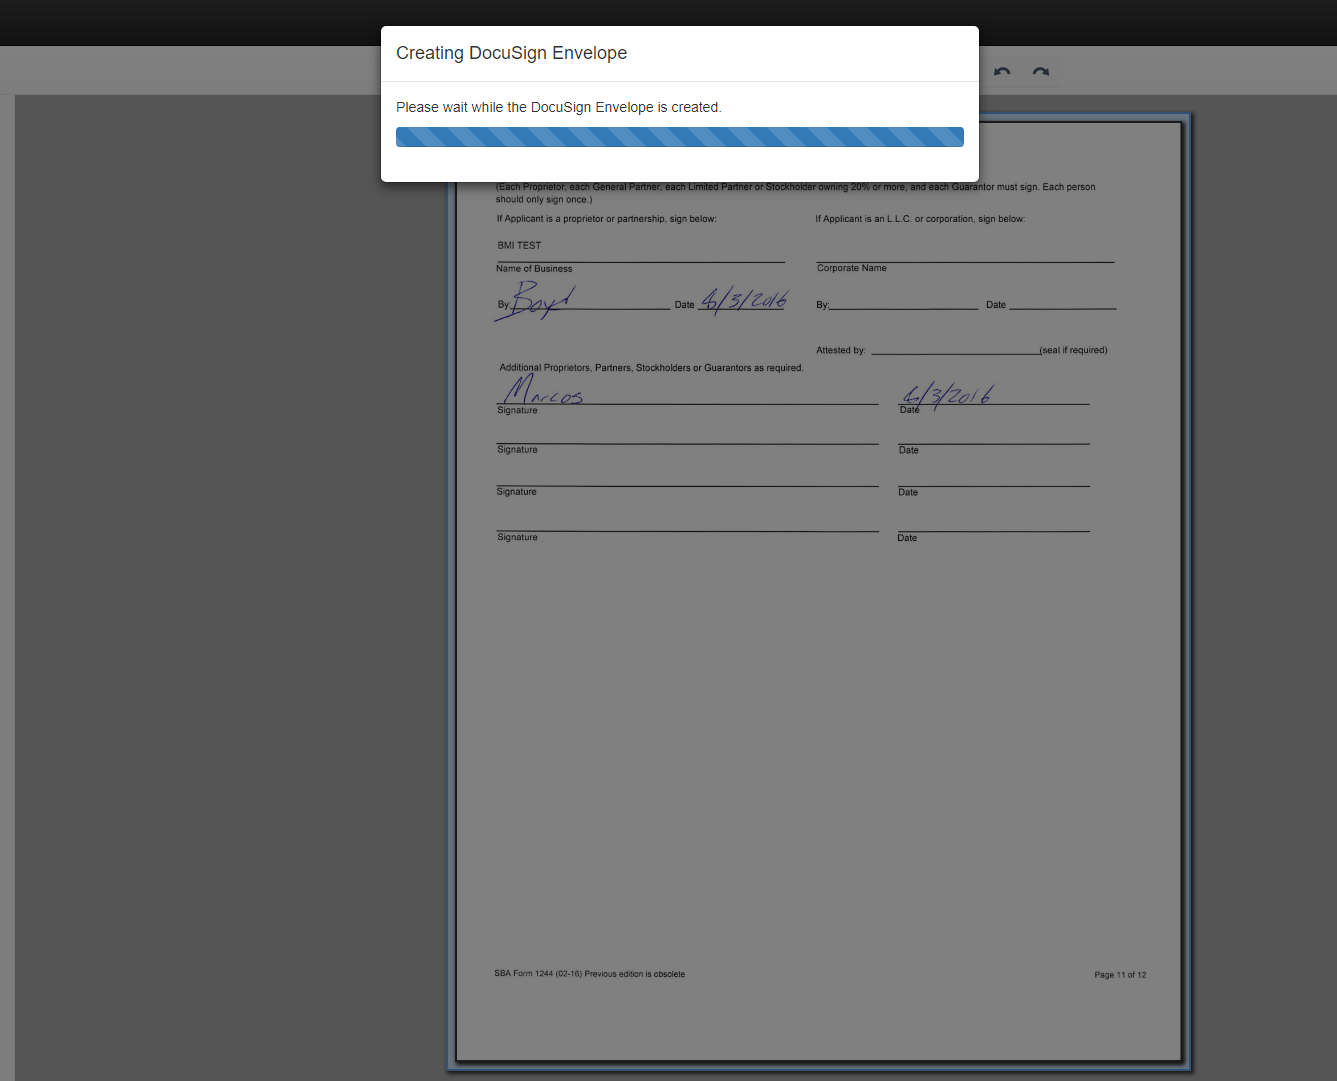Click the corporation By signature line
This screenshot has height=1081, width=1337.
click(904, 302)
